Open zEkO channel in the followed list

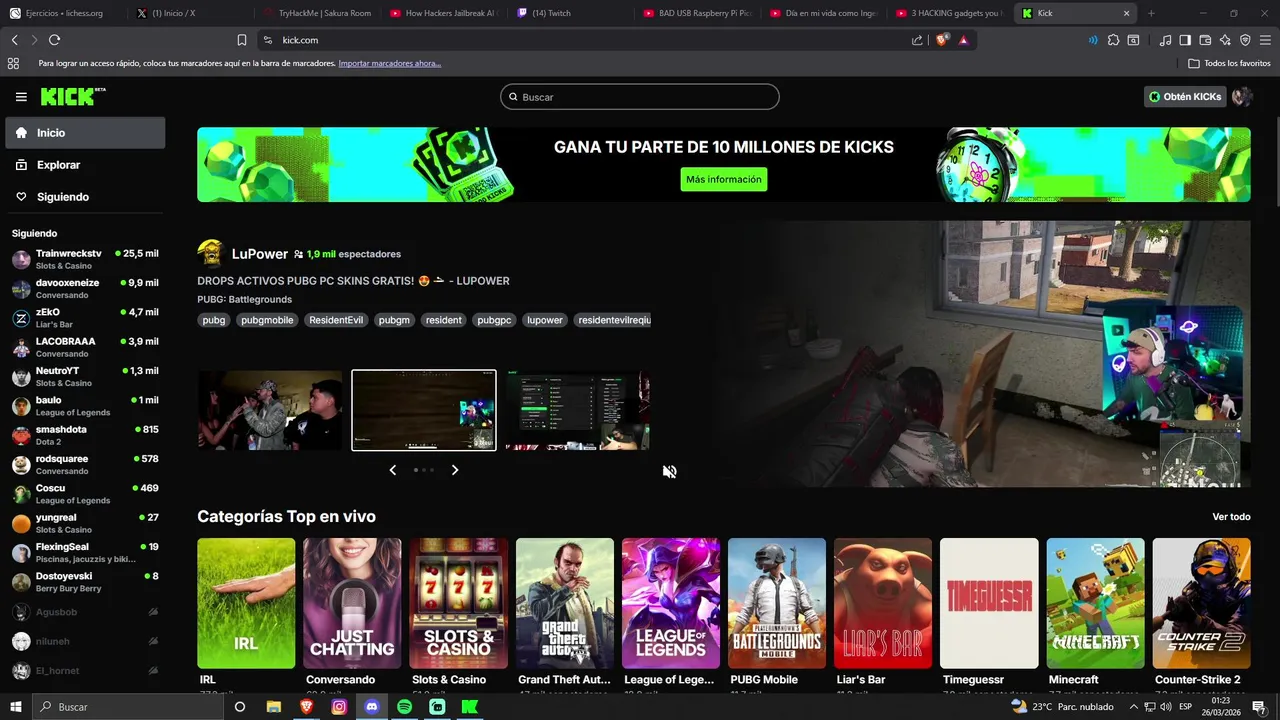[x=85, y=318]
